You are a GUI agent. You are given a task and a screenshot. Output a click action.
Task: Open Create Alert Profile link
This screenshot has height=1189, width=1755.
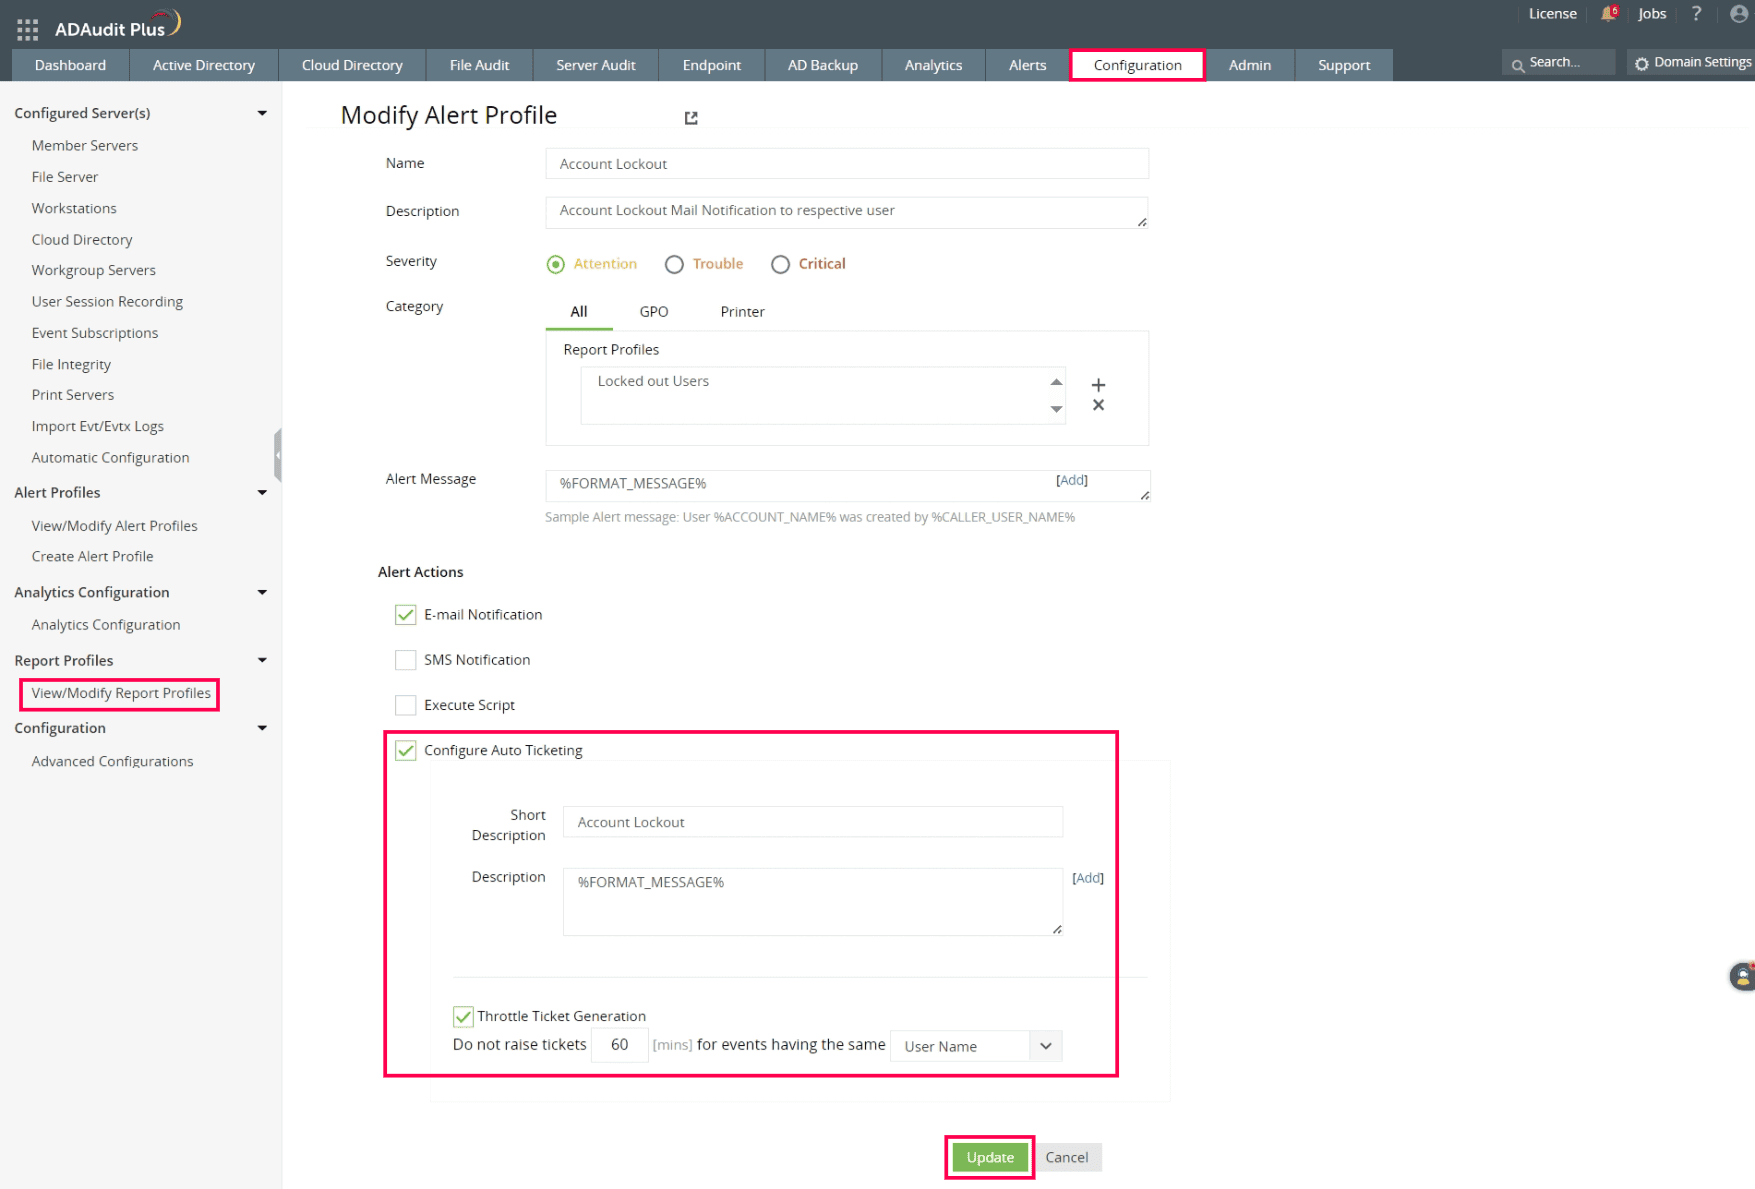click(x=93, y=557)
